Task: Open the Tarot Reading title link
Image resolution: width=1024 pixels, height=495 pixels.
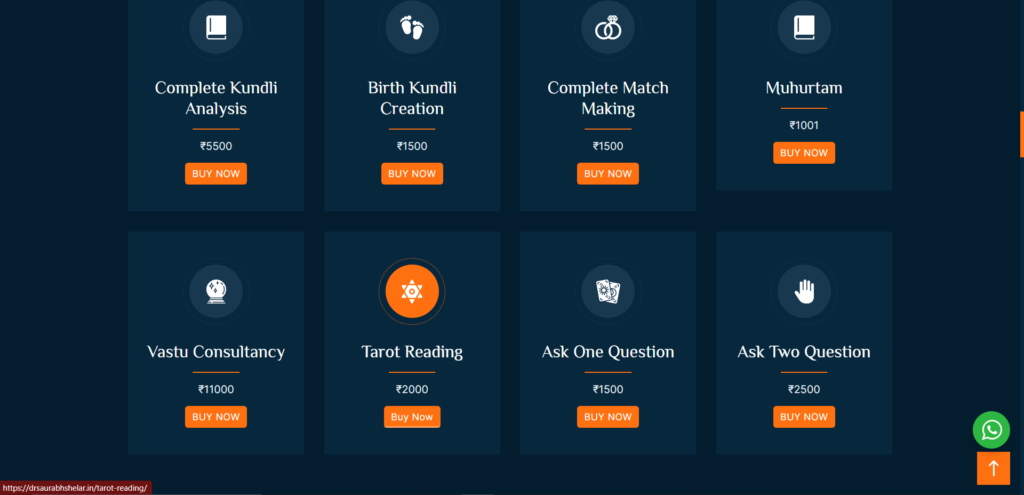Action: tap(412, 352)
